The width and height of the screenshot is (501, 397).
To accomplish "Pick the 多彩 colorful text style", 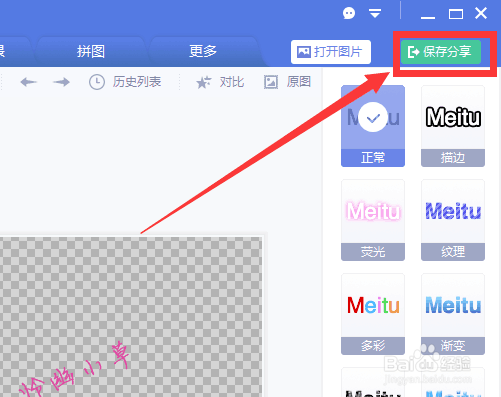I will [x=373, y=314].
